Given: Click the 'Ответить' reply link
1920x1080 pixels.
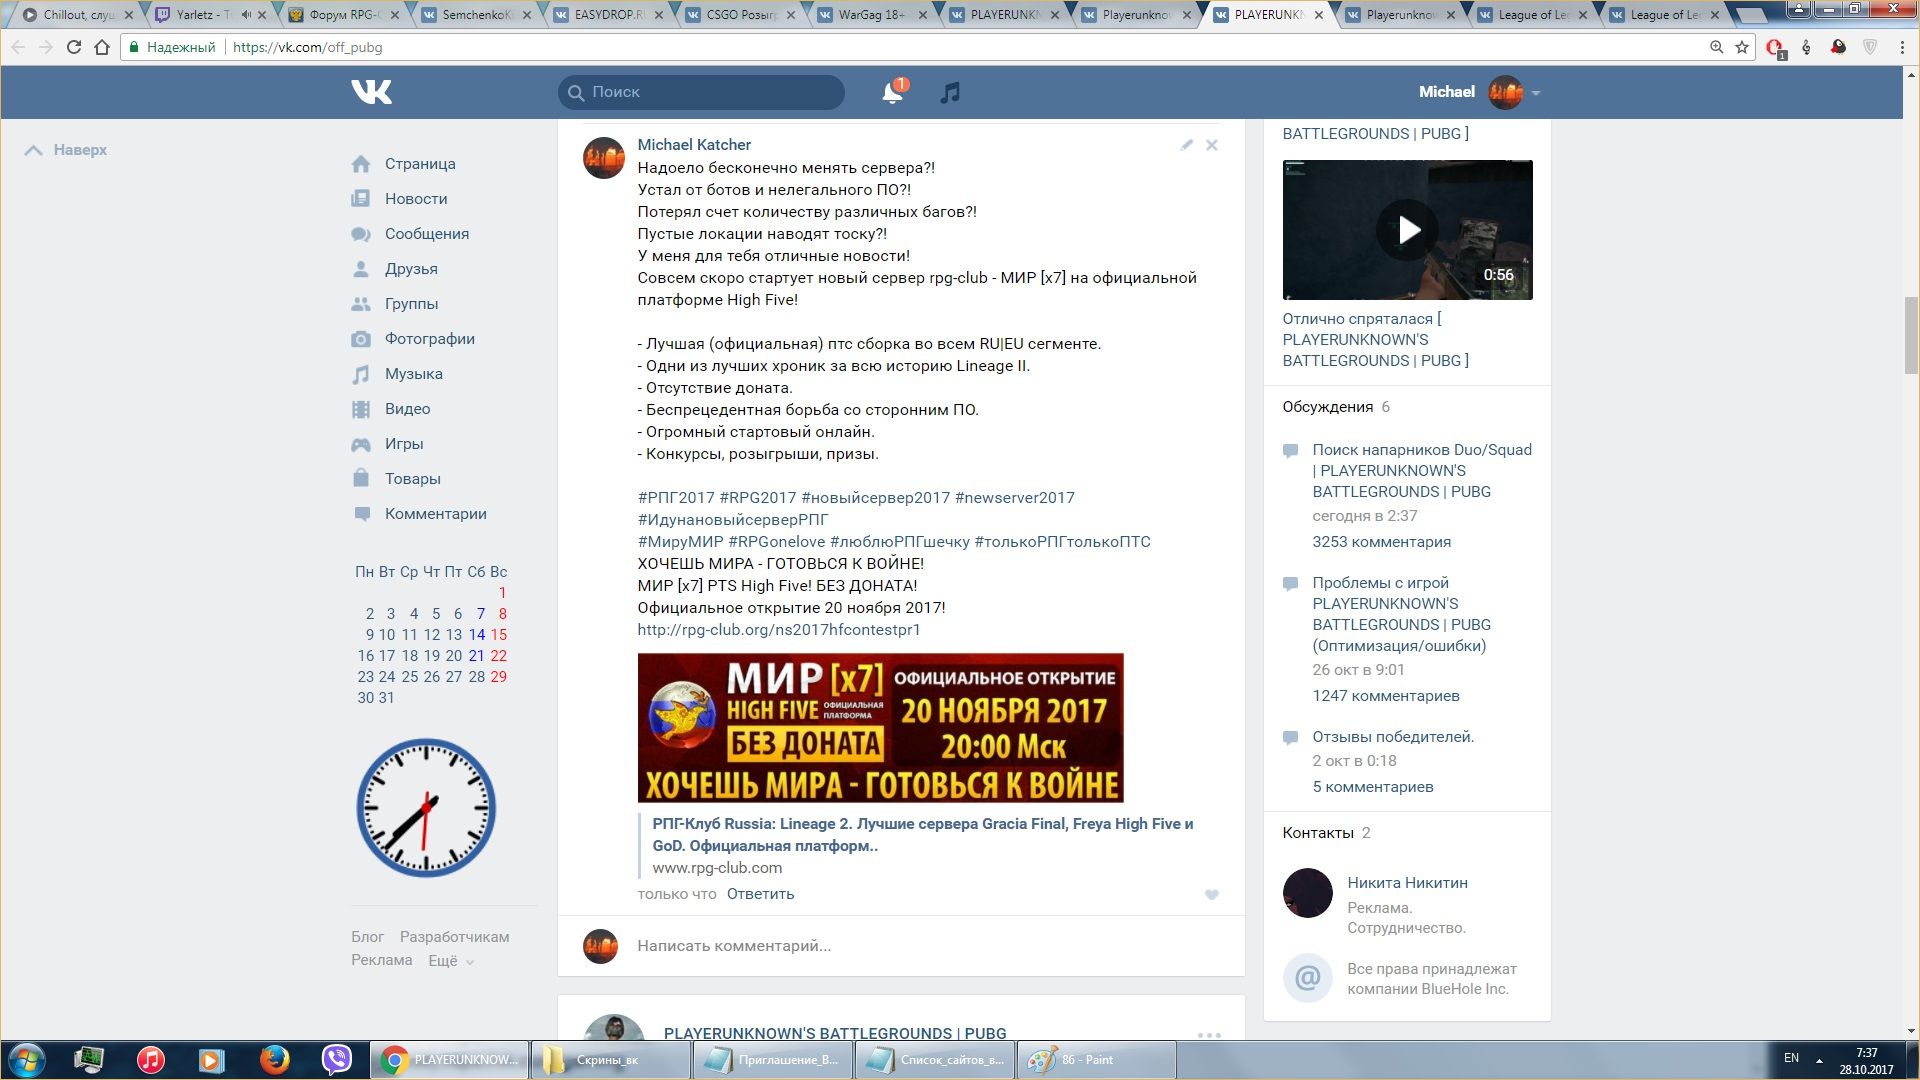Looking at the screenshot, I should (x=760, y=894).
